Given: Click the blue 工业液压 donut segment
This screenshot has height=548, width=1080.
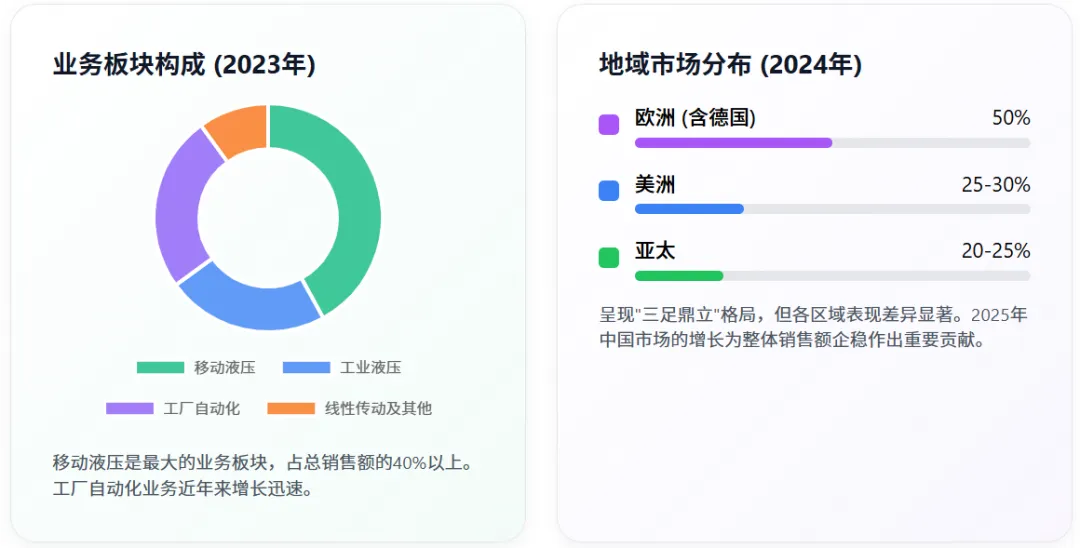Looking at the screenshot, I should [x=245, y=303].
